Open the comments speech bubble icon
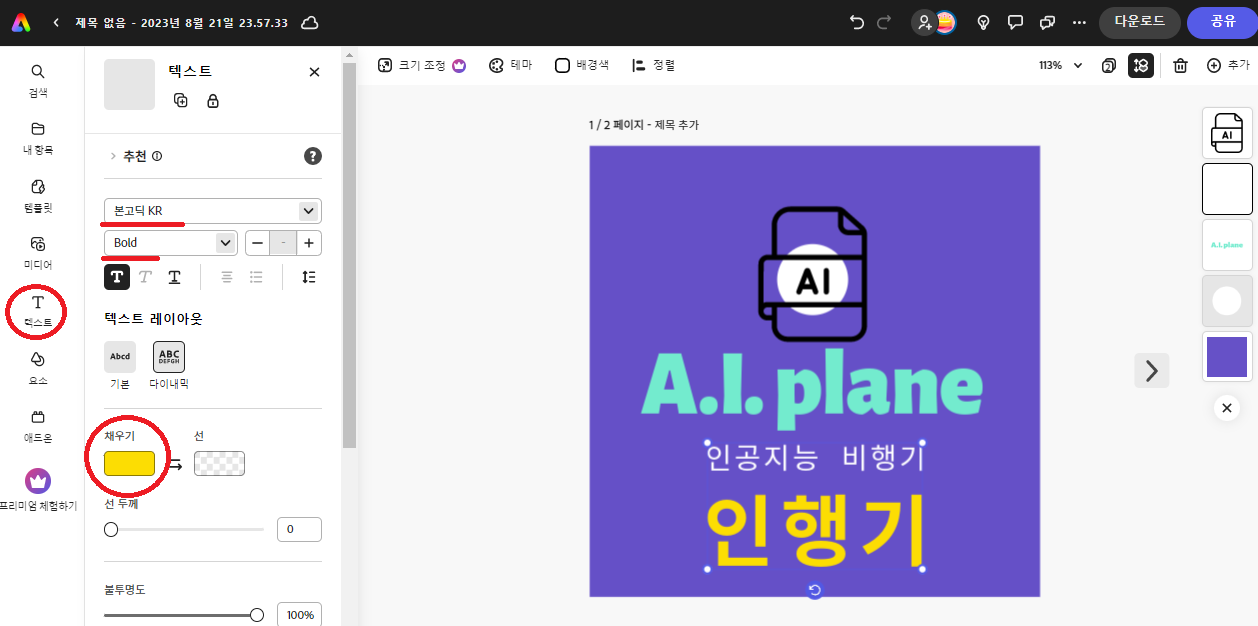Screen dimensions: 1258x626 coord(1015,22)
